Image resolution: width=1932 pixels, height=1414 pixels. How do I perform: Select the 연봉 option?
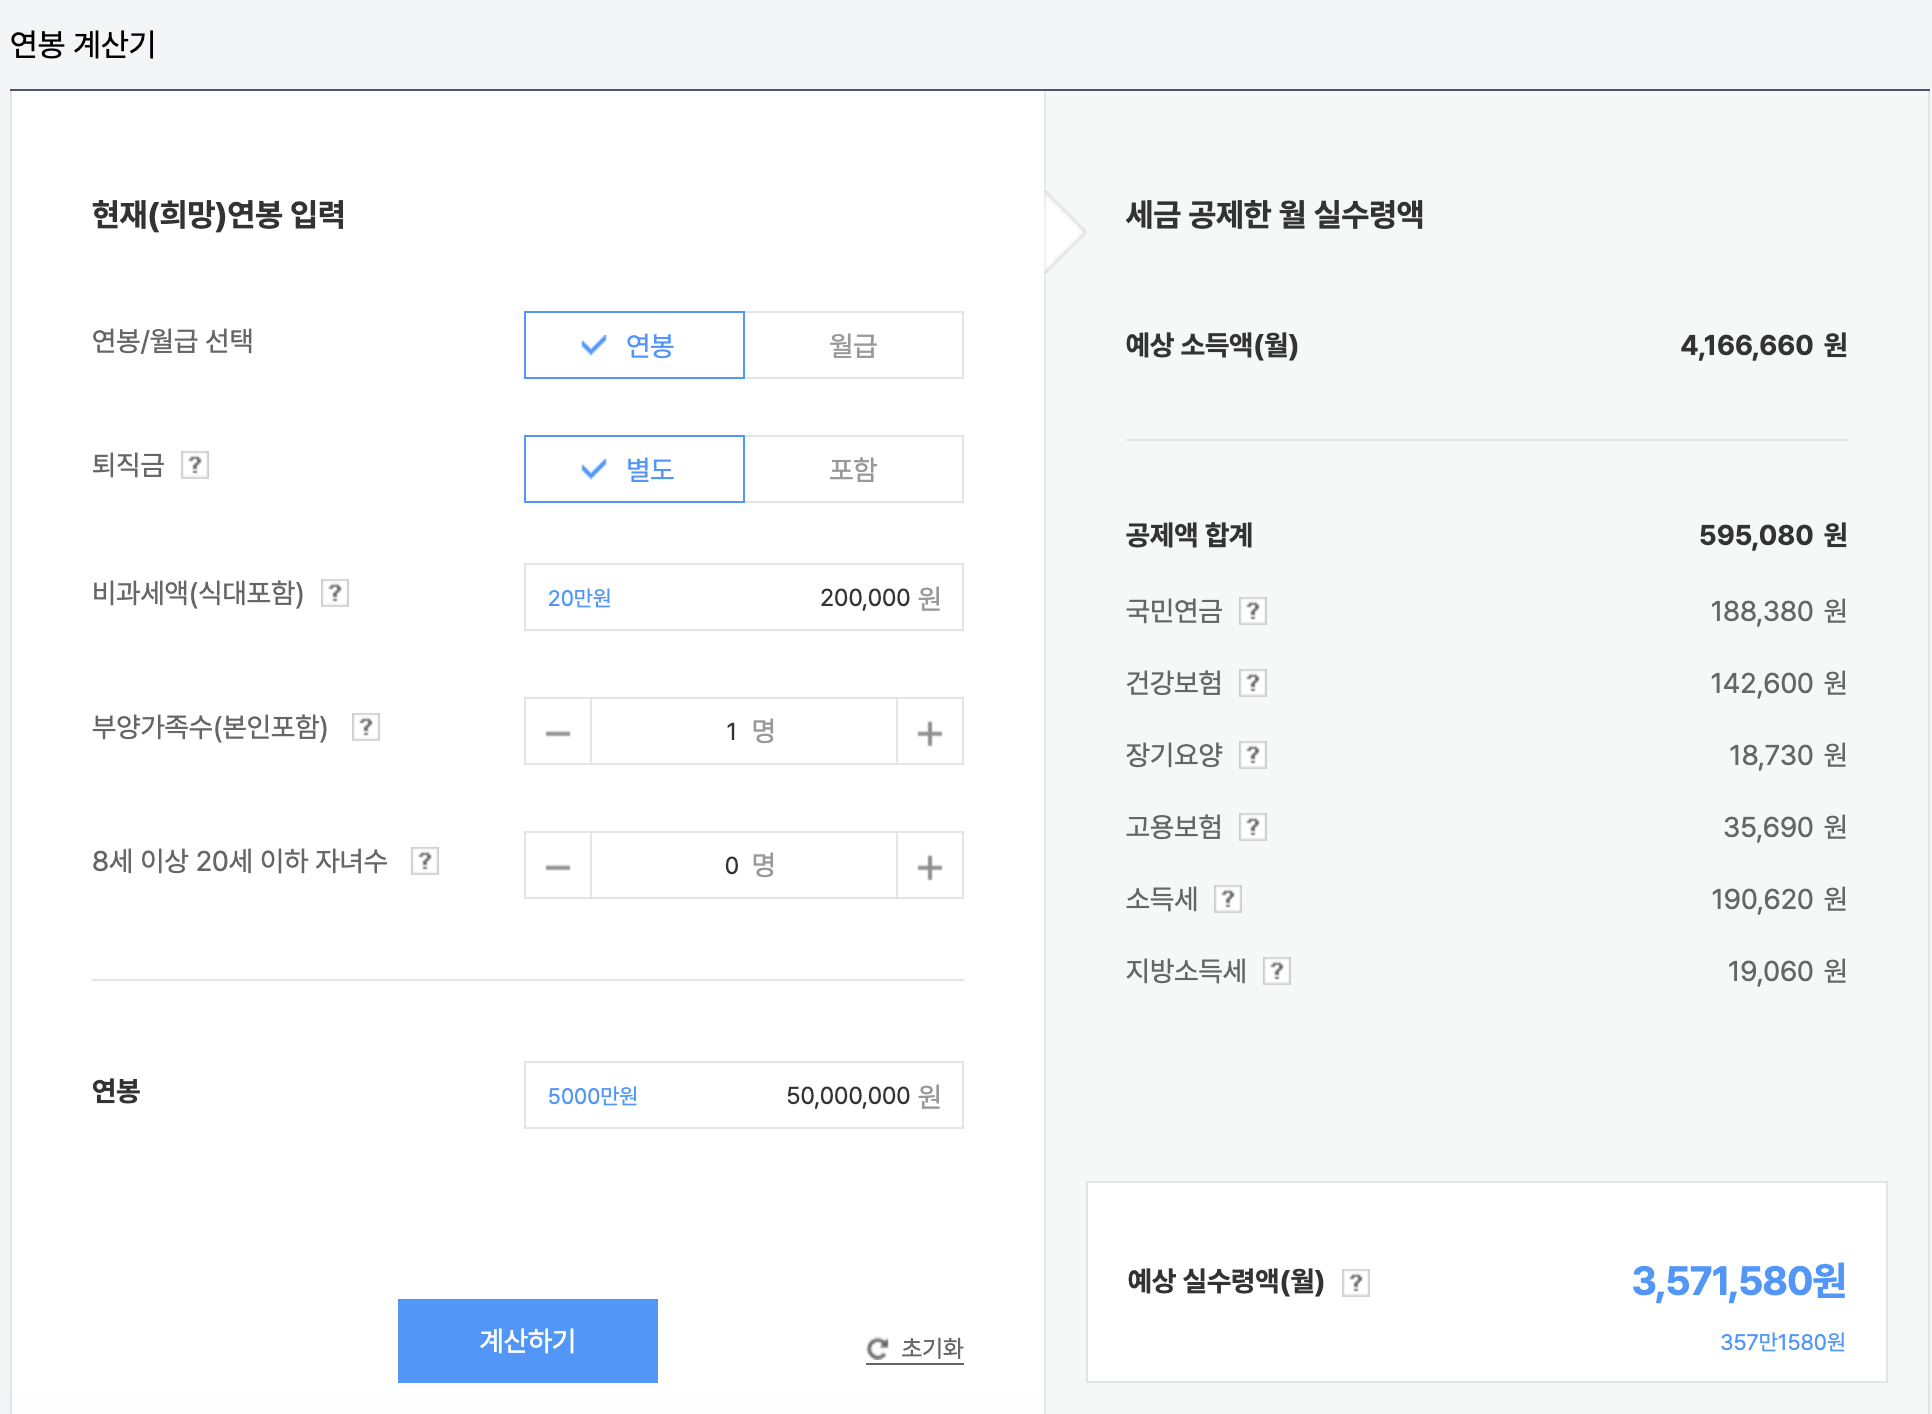pyautogui.click(x=634, y=345)
